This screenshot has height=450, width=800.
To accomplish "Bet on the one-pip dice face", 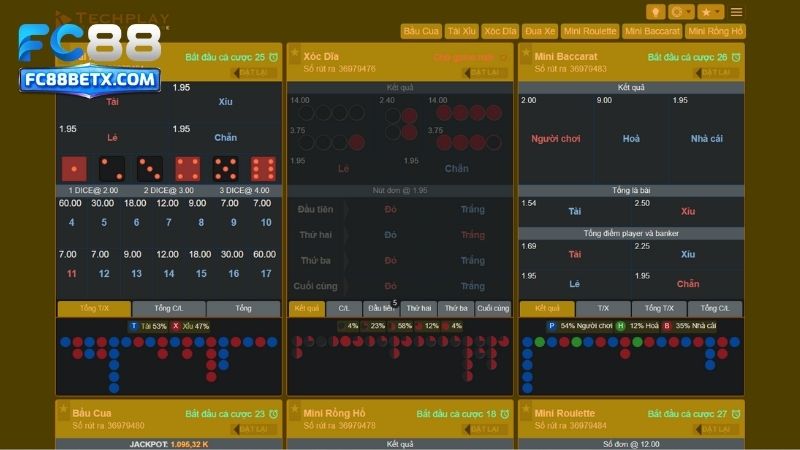I will [74, 169].
